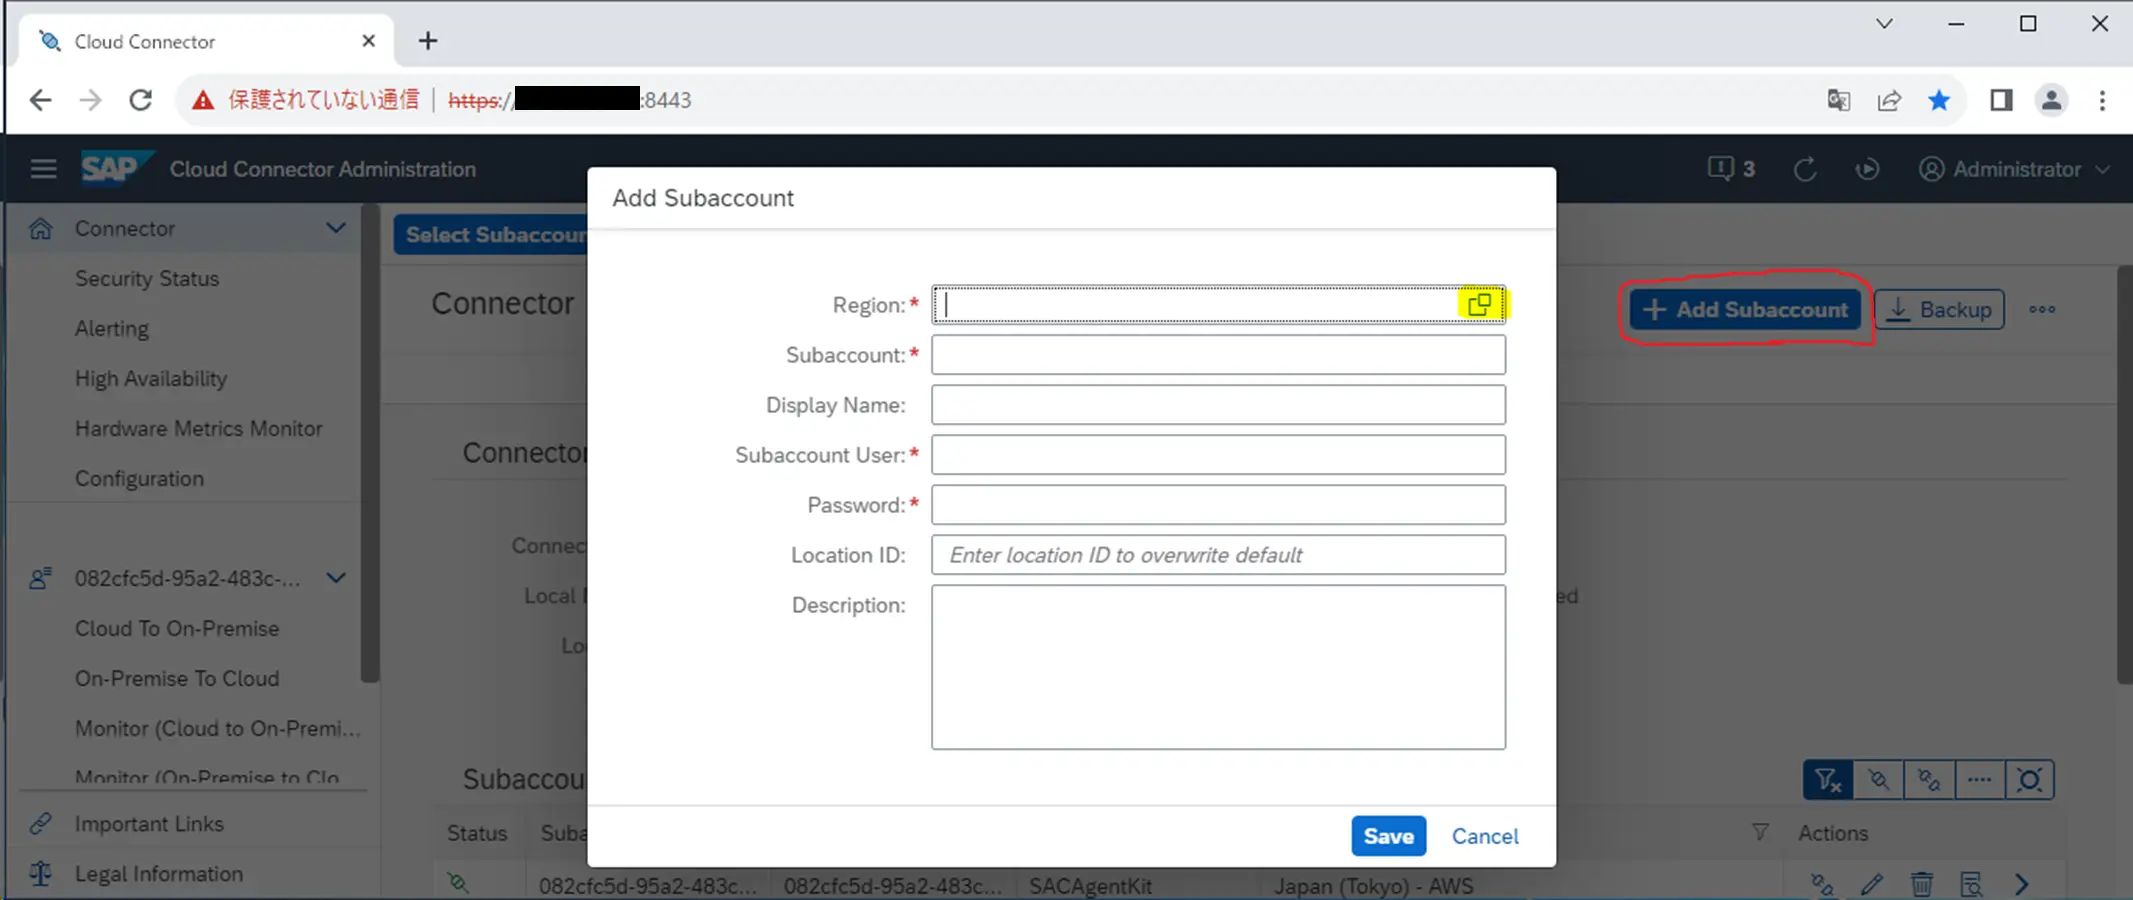Click the refresh icon in SAP header

[1805, 169]
